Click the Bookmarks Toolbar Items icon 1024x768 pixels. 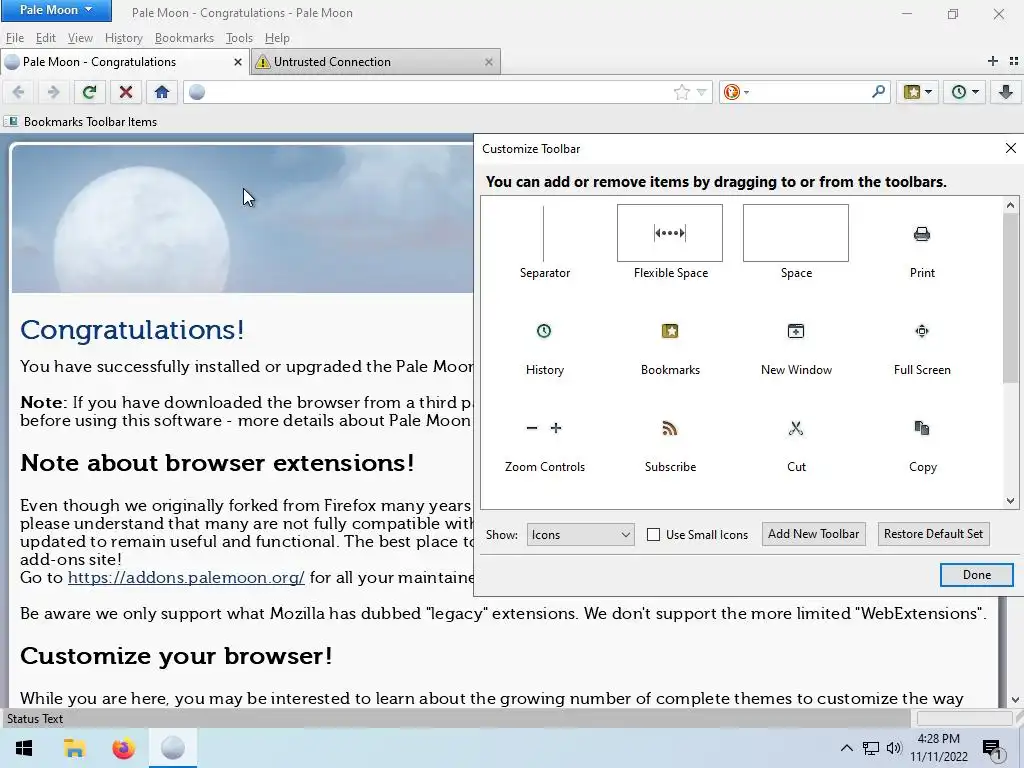10,121
